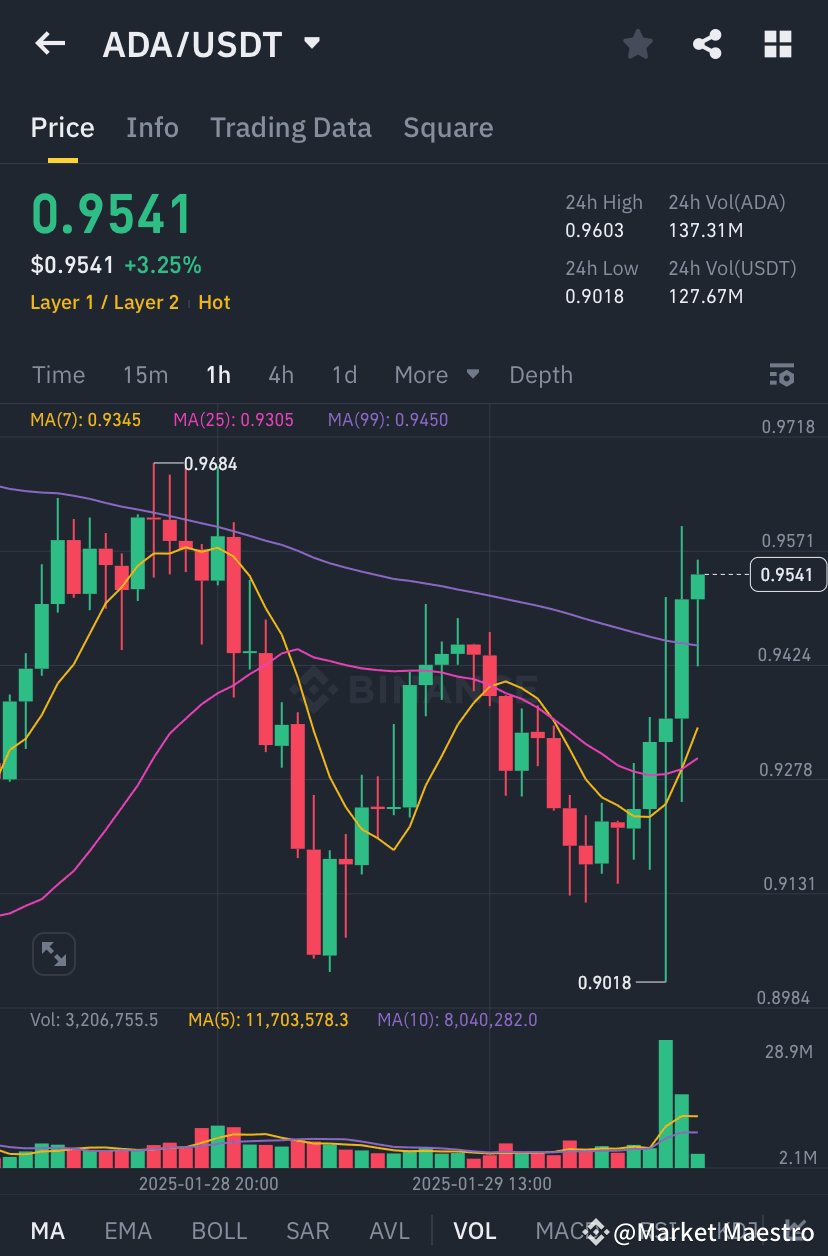Open the Depth view
This screenshot has height=1256, width=828.
pyautogui.click(x=541, y=375)
